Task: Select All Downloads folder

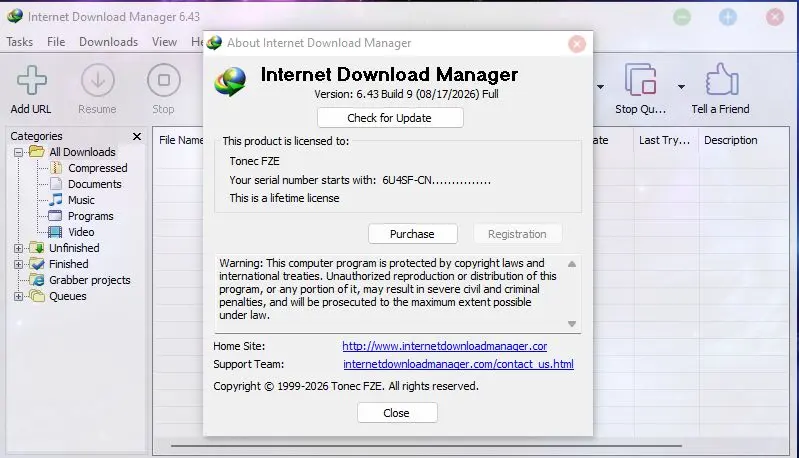Action: pos(82,152)
